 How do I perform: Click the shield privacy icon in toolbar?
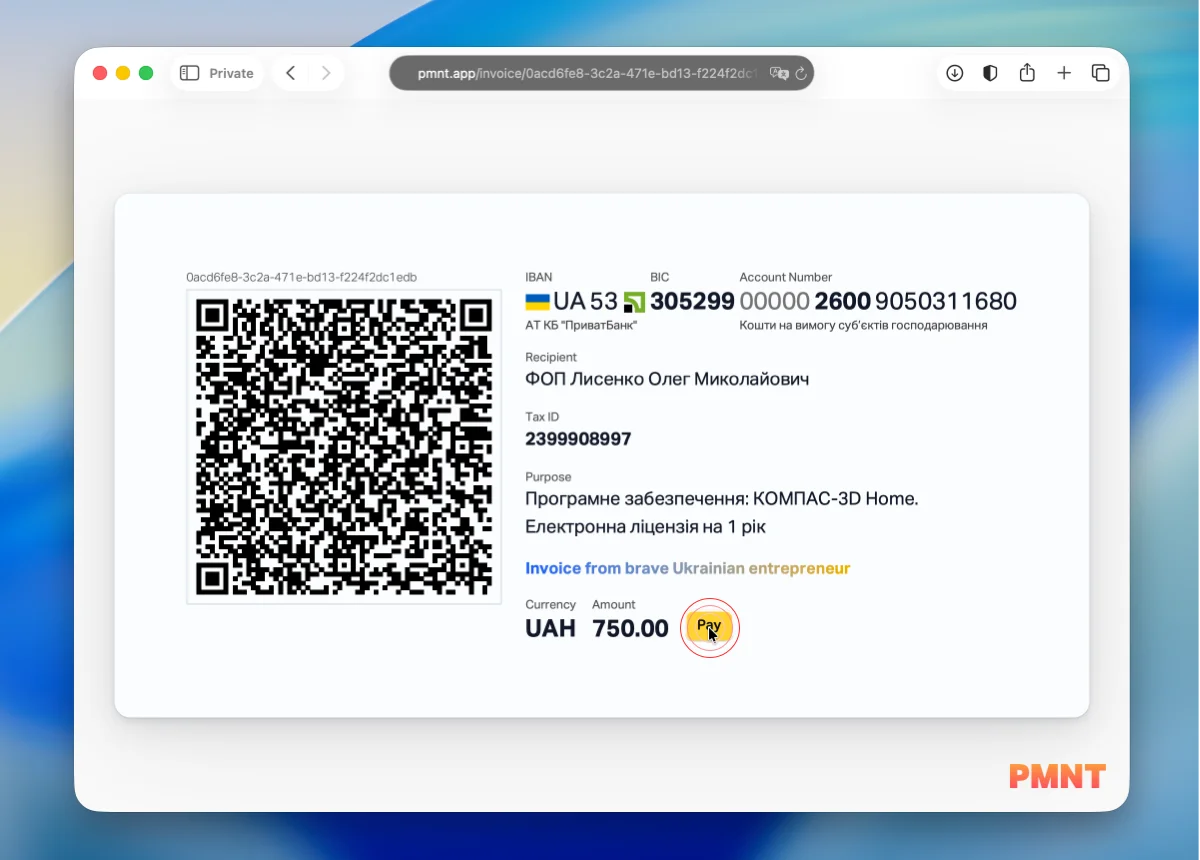990,72
